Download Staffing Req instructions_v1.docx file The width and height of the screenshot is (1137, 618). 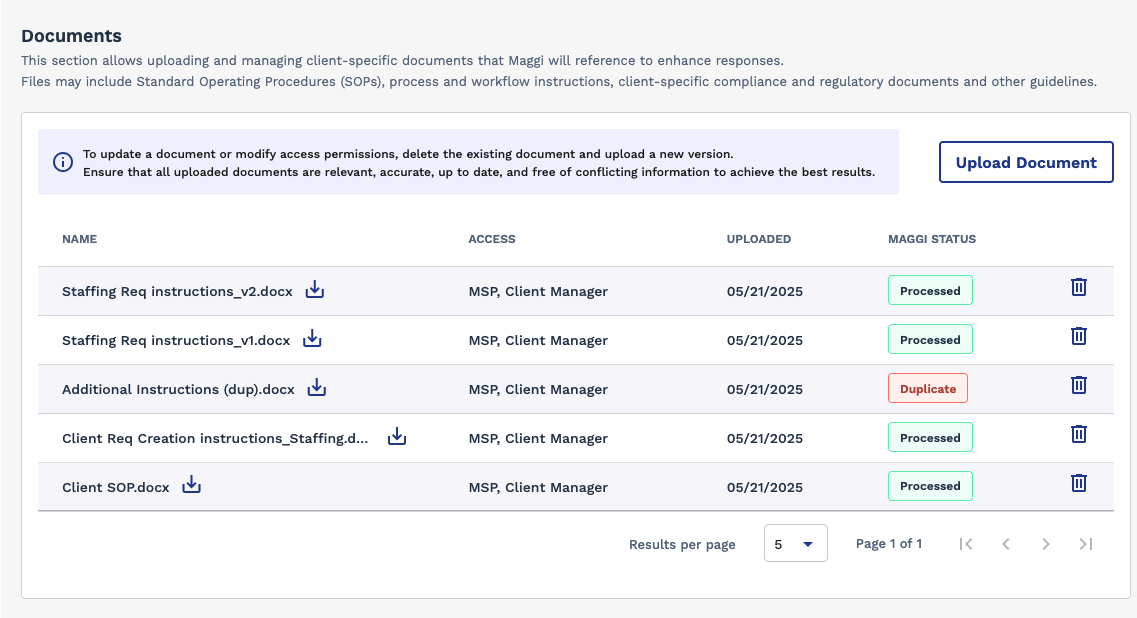[x=312, y=339]
